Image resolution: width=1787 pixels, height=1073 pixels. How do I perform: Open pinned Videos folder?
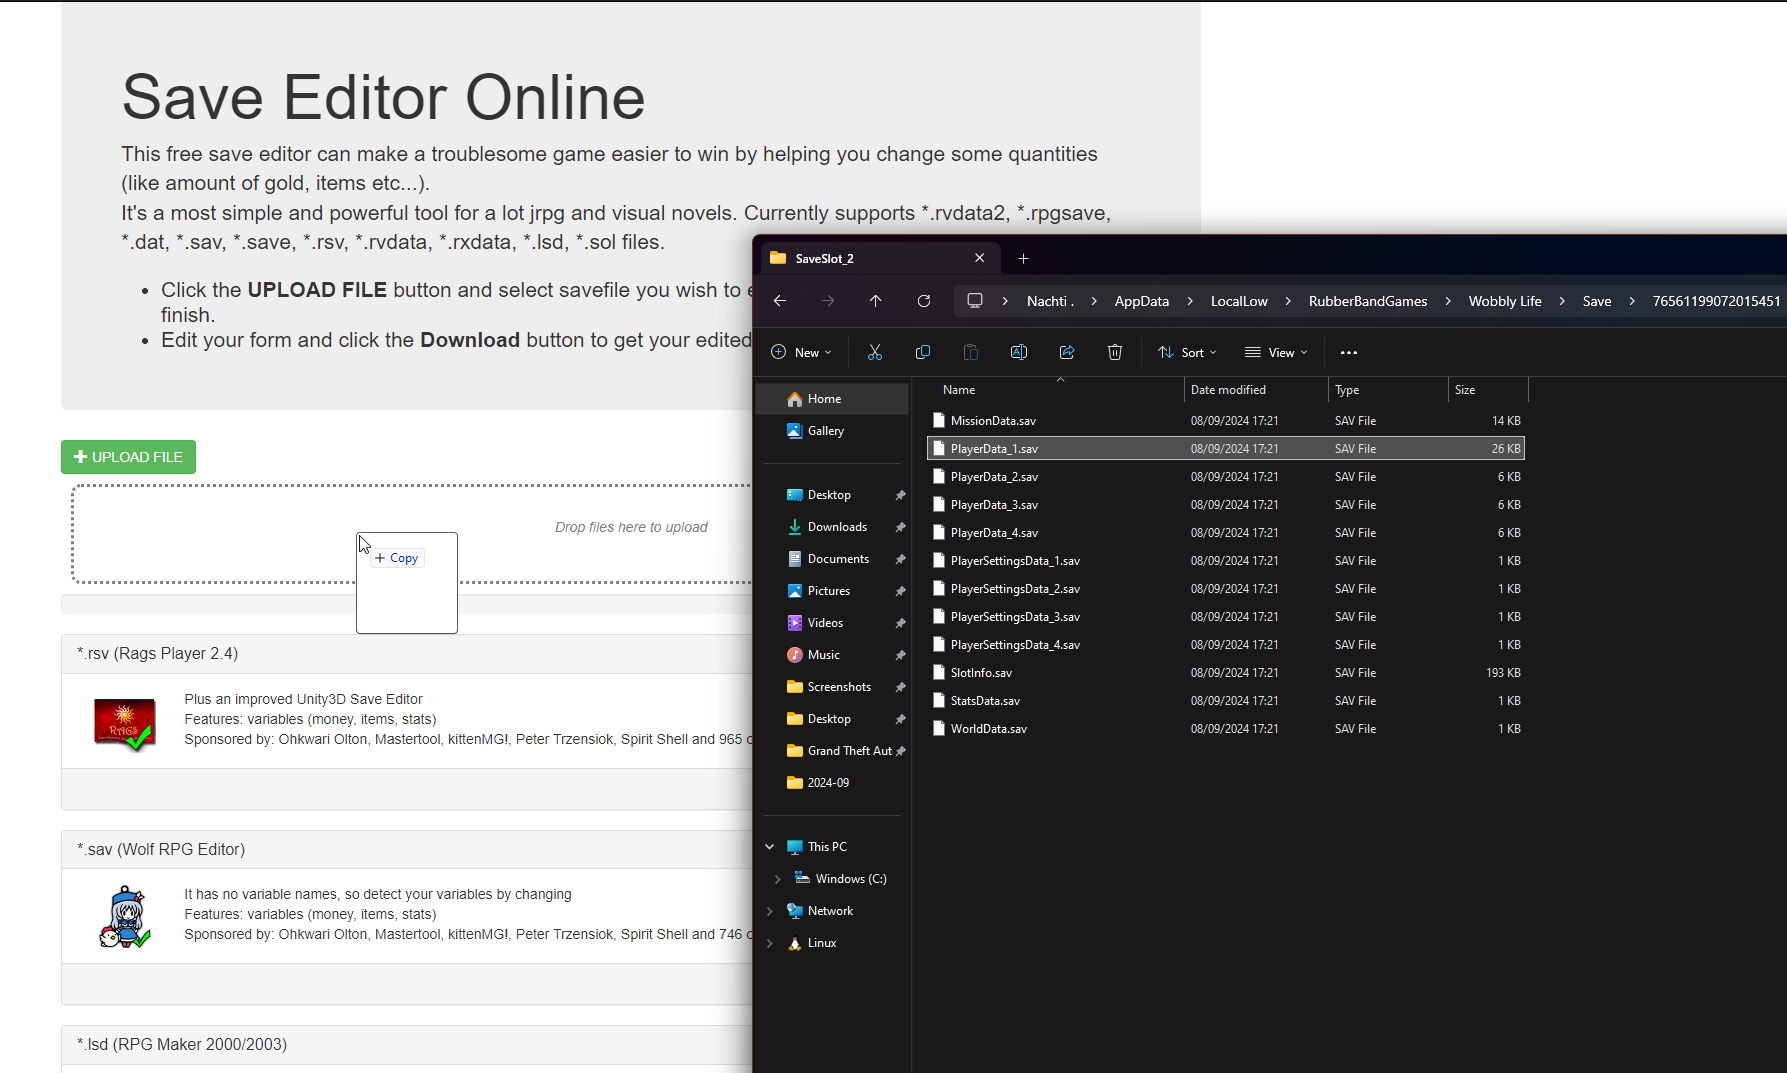click(x=825, y=623)
